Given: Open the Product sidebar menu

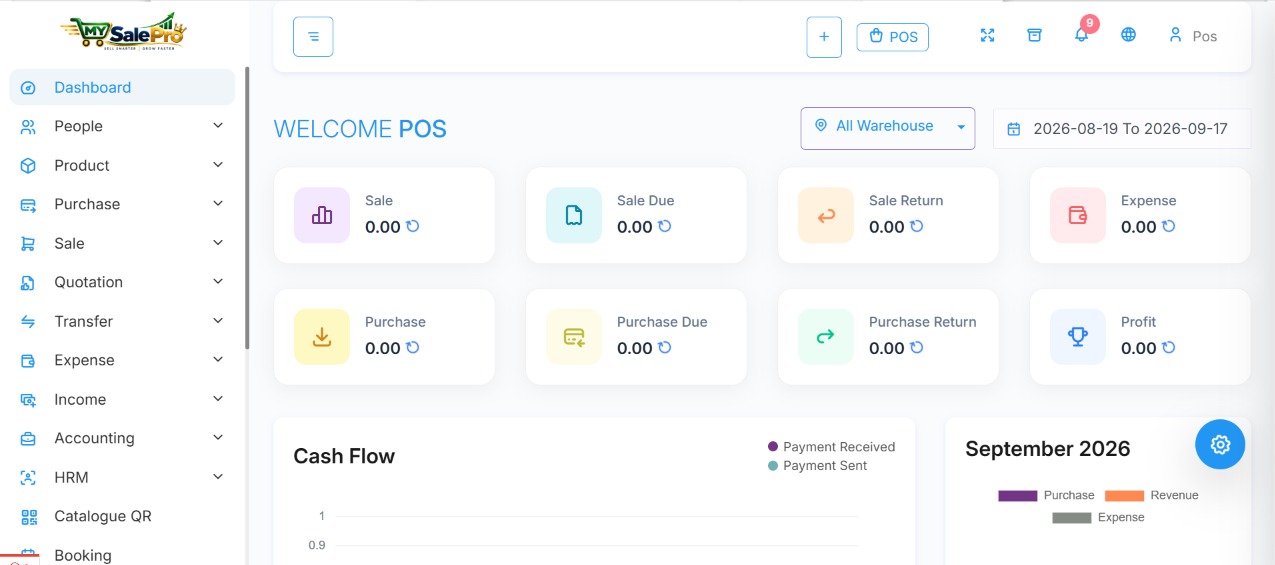Looking at the screenshot, I should tap(122, 165).
